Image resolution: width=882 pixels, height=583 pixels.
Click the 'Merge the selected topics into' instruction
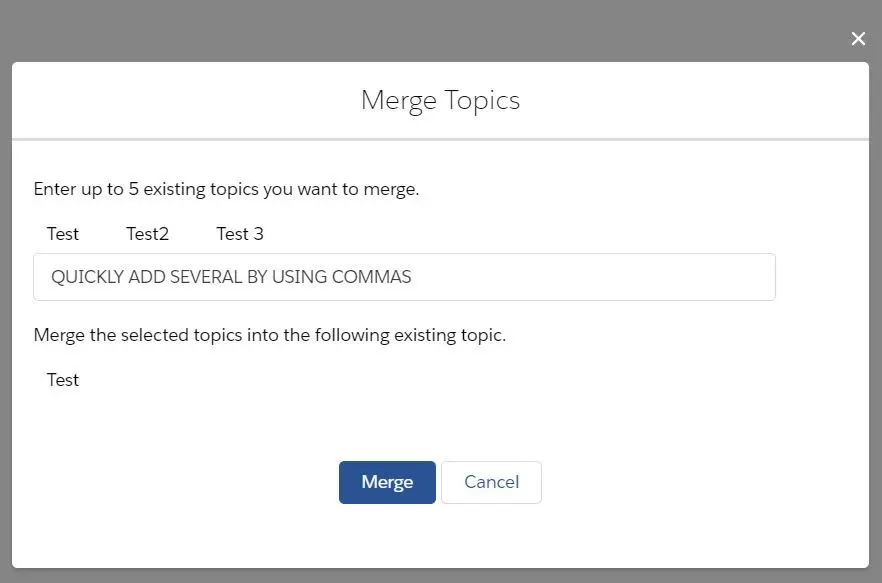(x=270, y=335)
